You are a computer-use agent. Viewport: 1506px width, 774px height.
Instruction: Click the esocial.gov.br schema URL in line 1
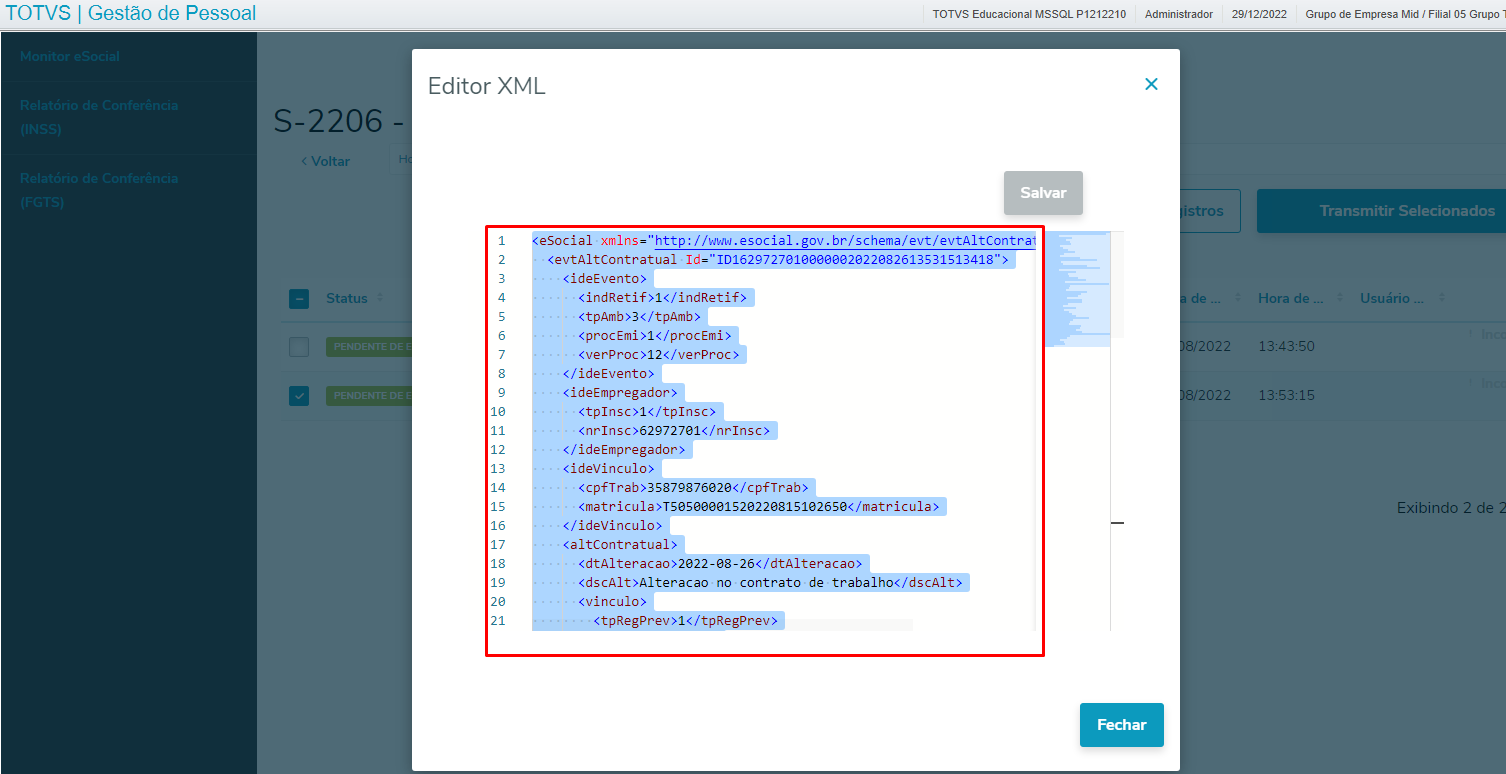click(844, 241)
